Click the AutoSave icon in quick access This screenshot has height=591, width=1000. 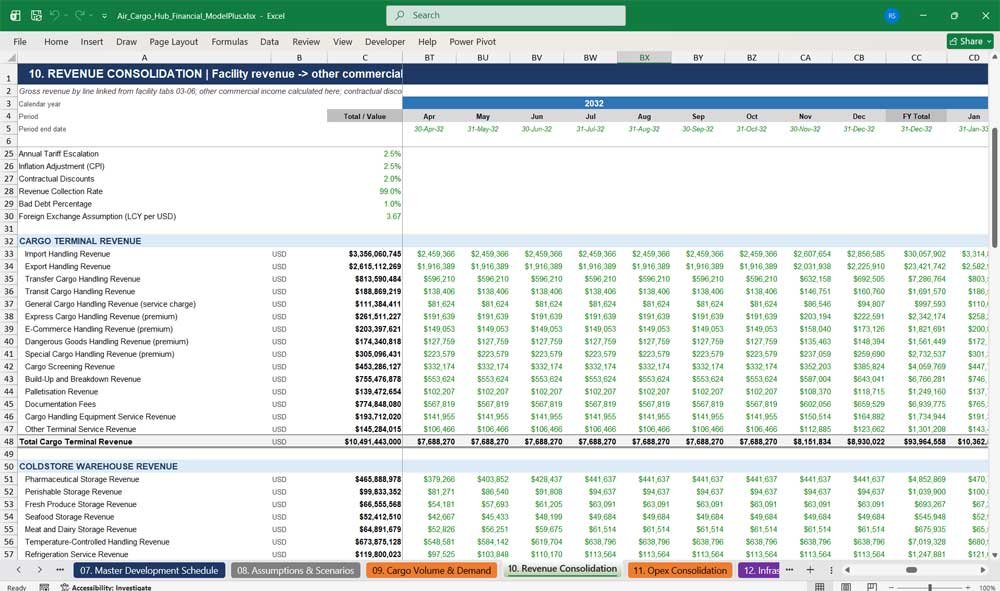click(x=36, y=15)
